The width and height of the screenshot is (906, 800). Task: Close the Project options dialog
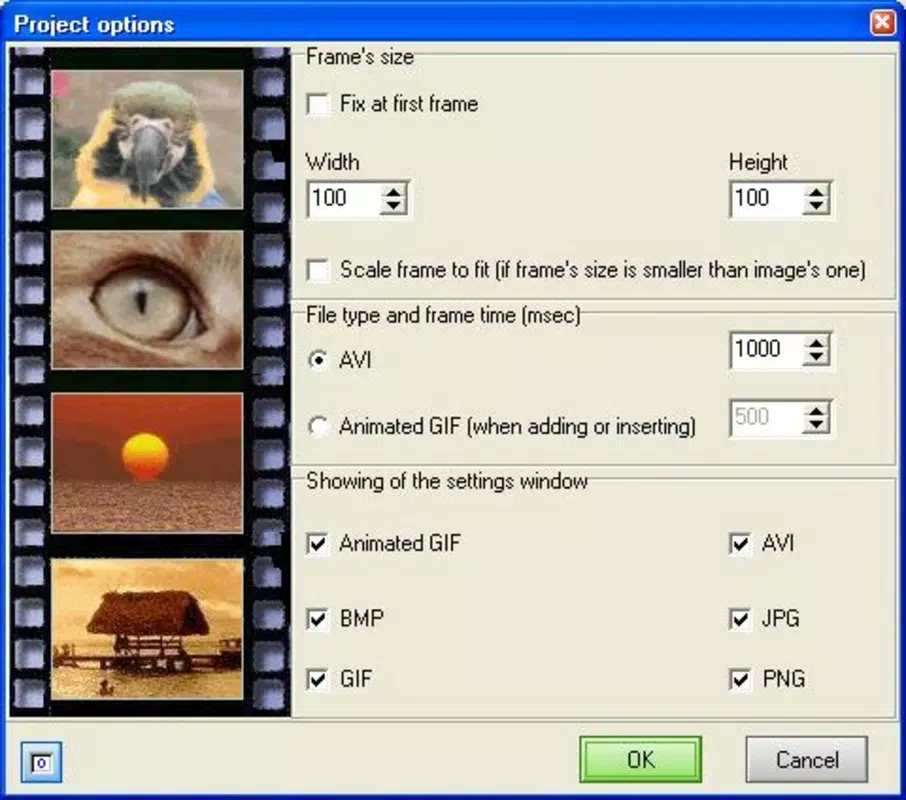coord(882,23)
